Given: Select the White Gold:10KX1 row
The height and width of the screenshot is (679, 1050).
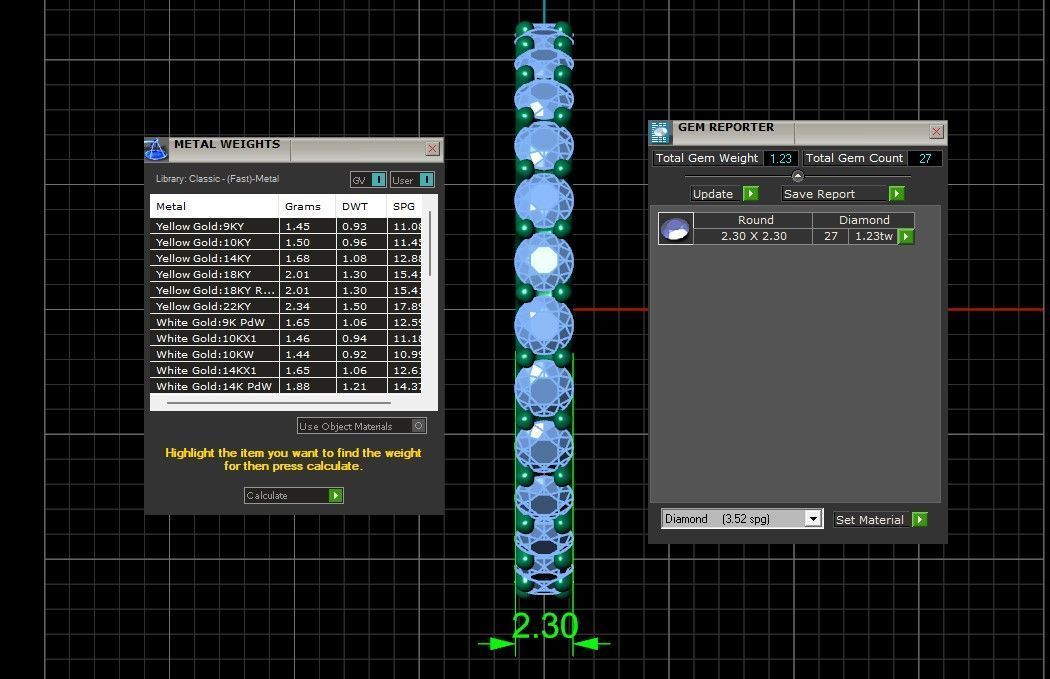Looking at the screenshot, I should 286,339.
